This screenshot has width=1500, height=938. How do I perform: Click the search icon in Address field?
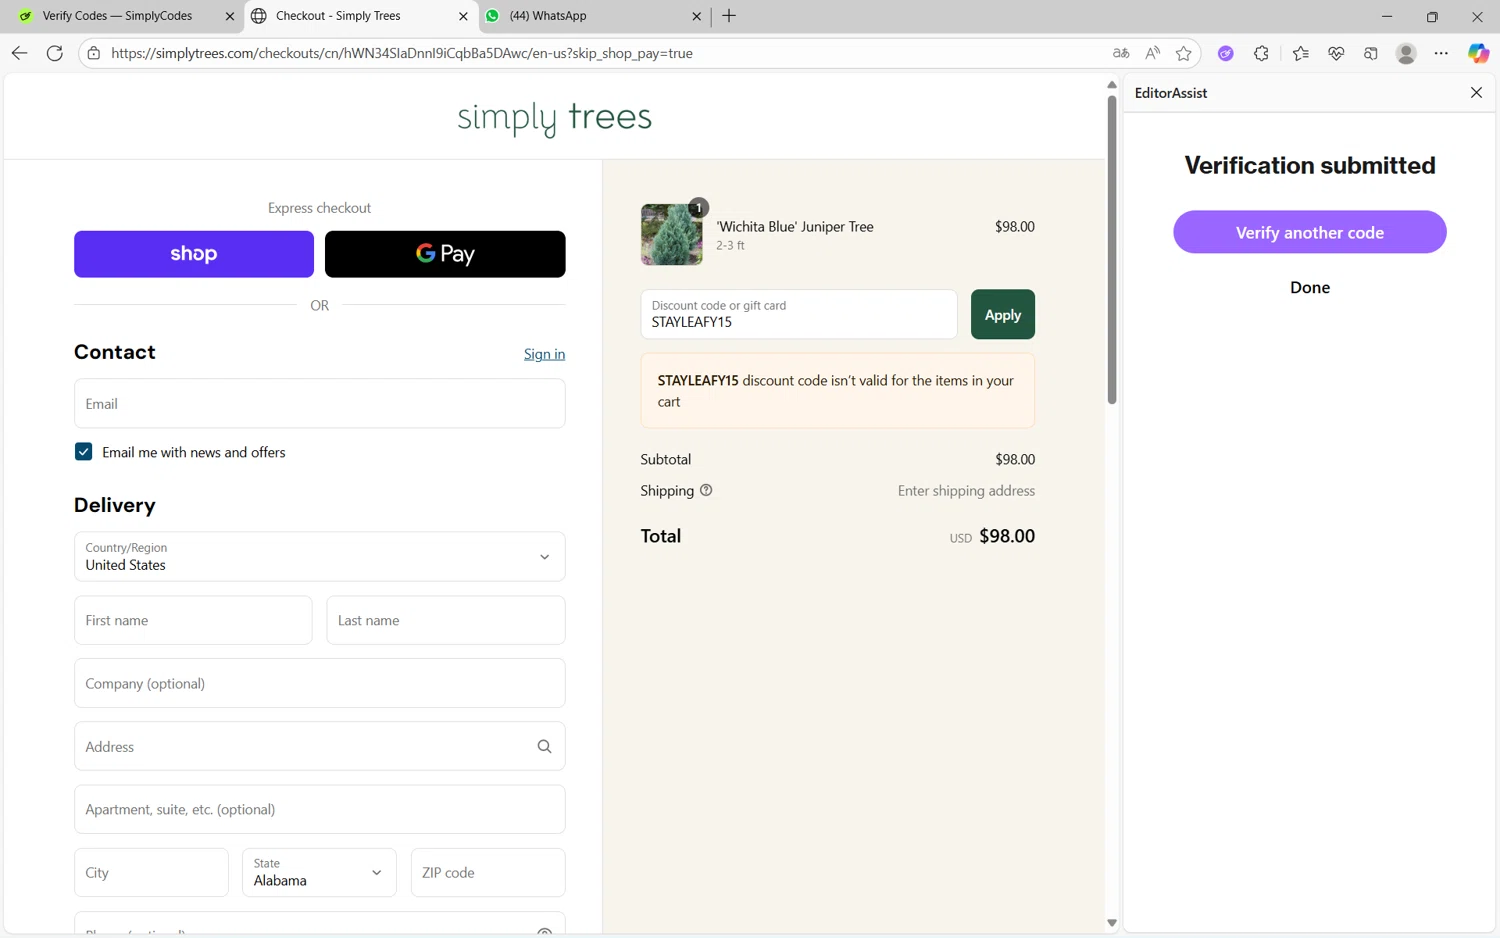coord(544,746)
